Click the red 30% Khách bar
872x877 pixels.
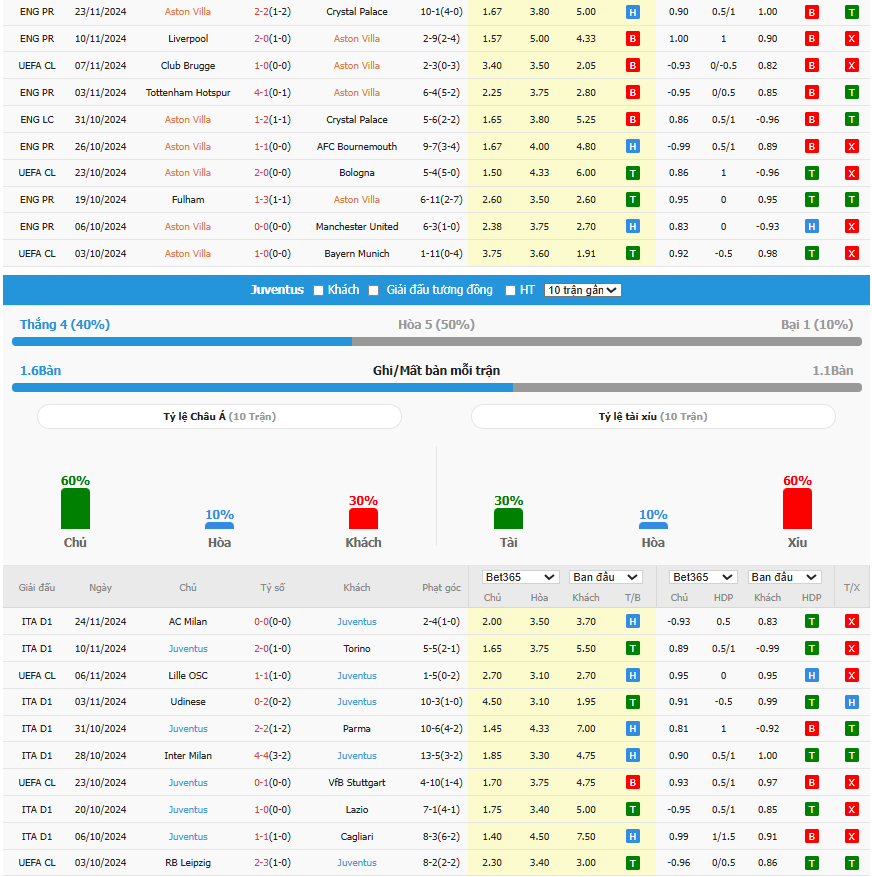[363, 518]
